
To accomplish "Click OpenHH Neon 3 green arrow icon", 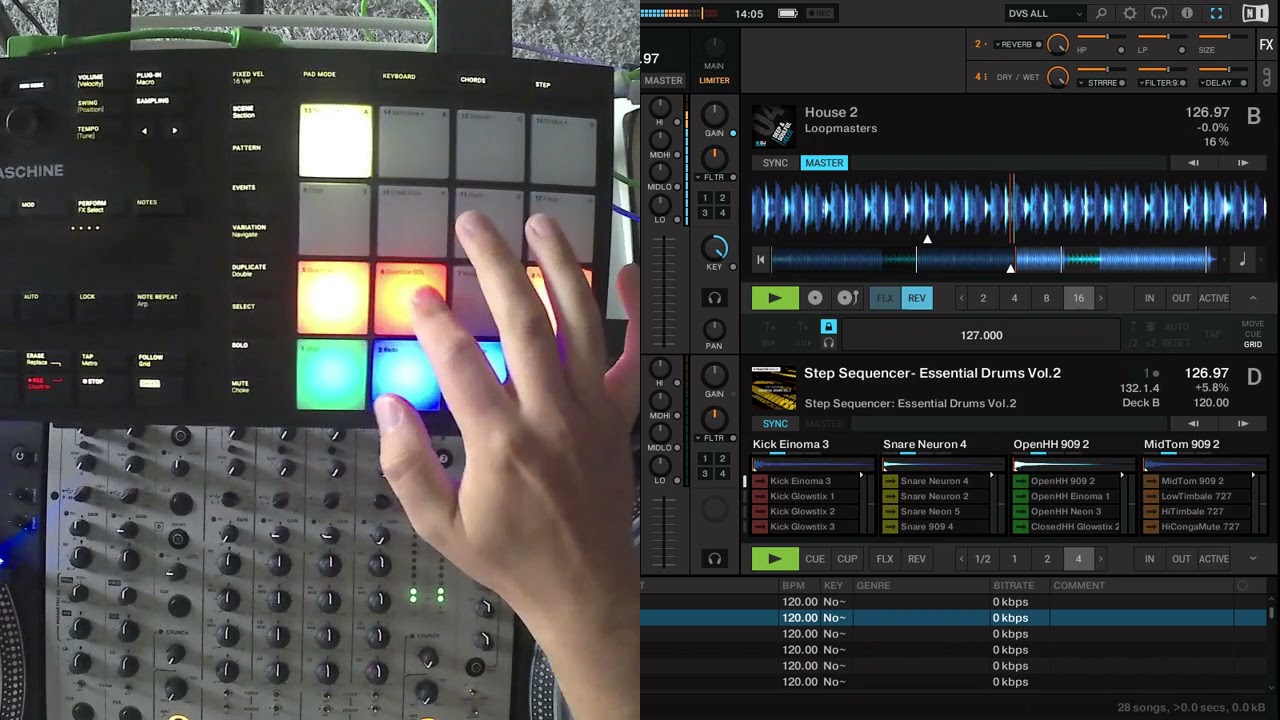I will point(1020,511).
